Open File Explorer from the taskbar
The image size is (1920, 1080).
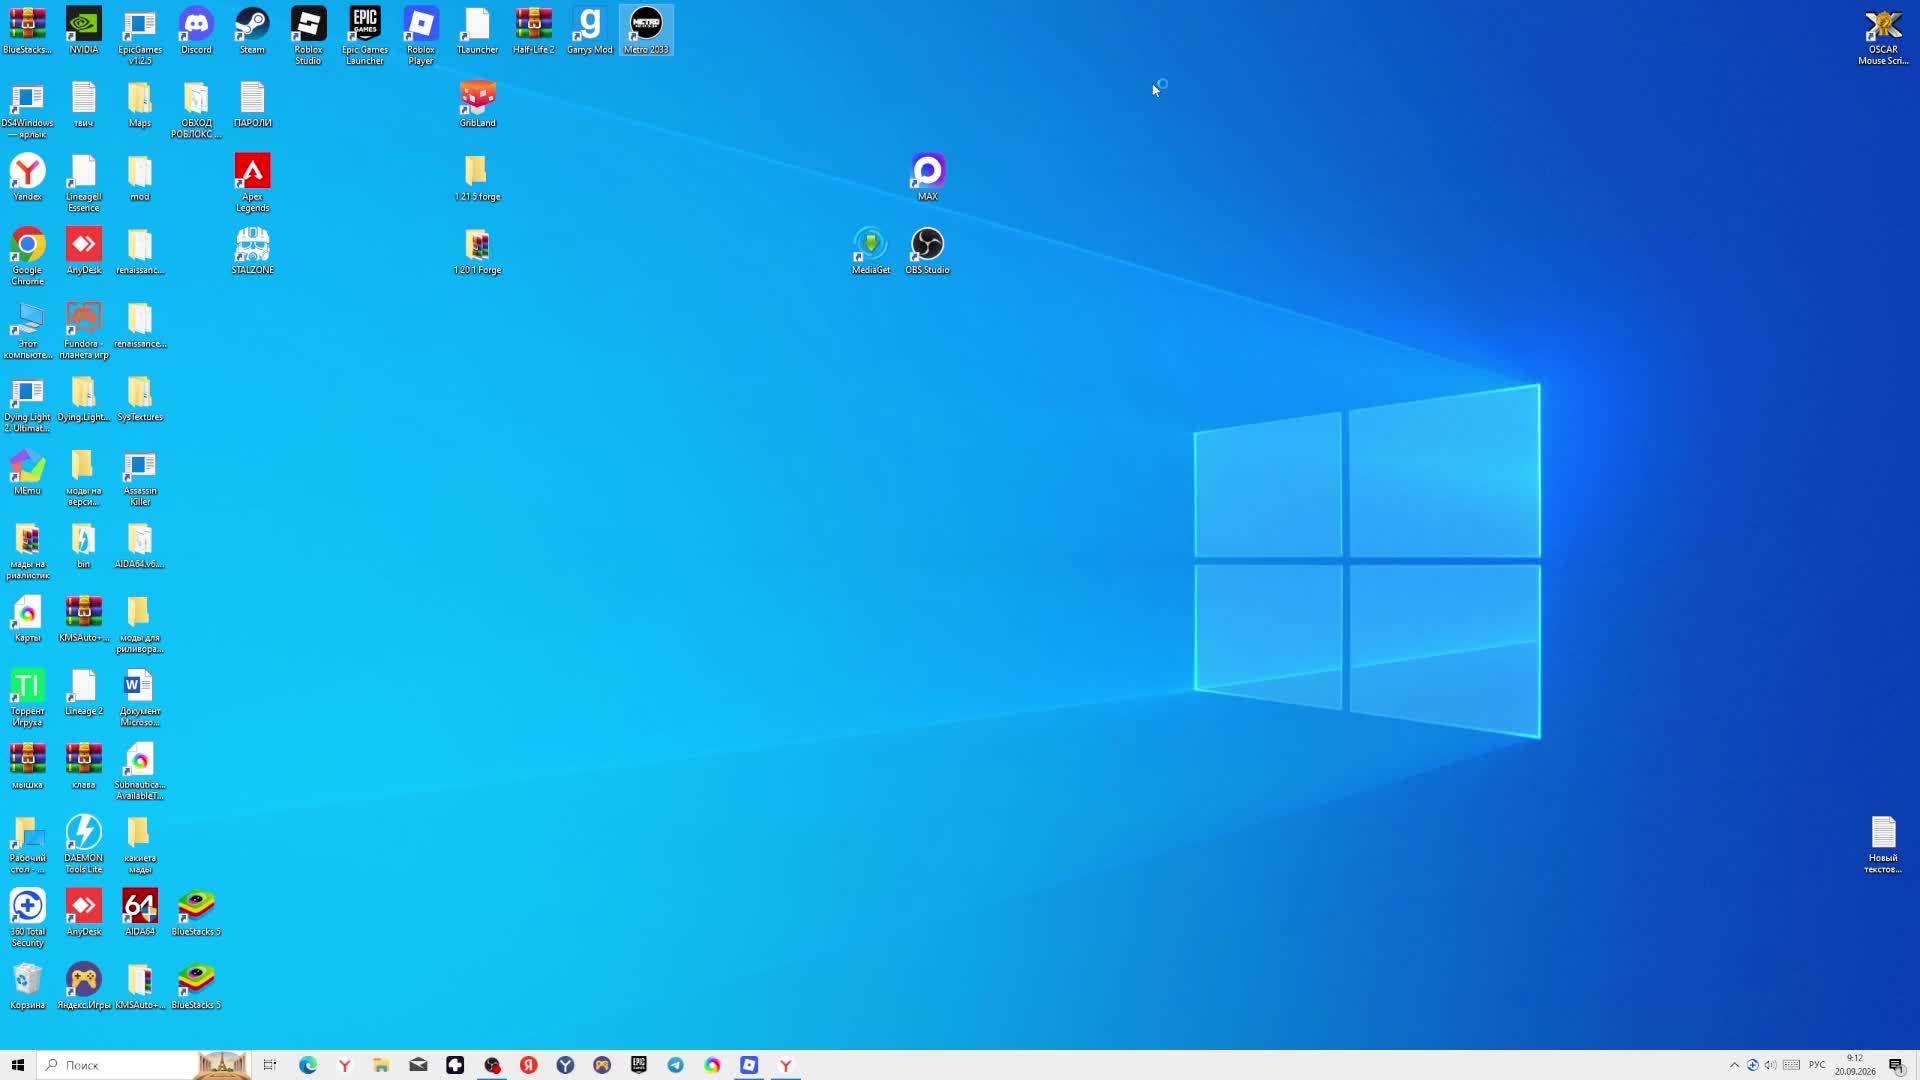click(x=381, y=1065)
